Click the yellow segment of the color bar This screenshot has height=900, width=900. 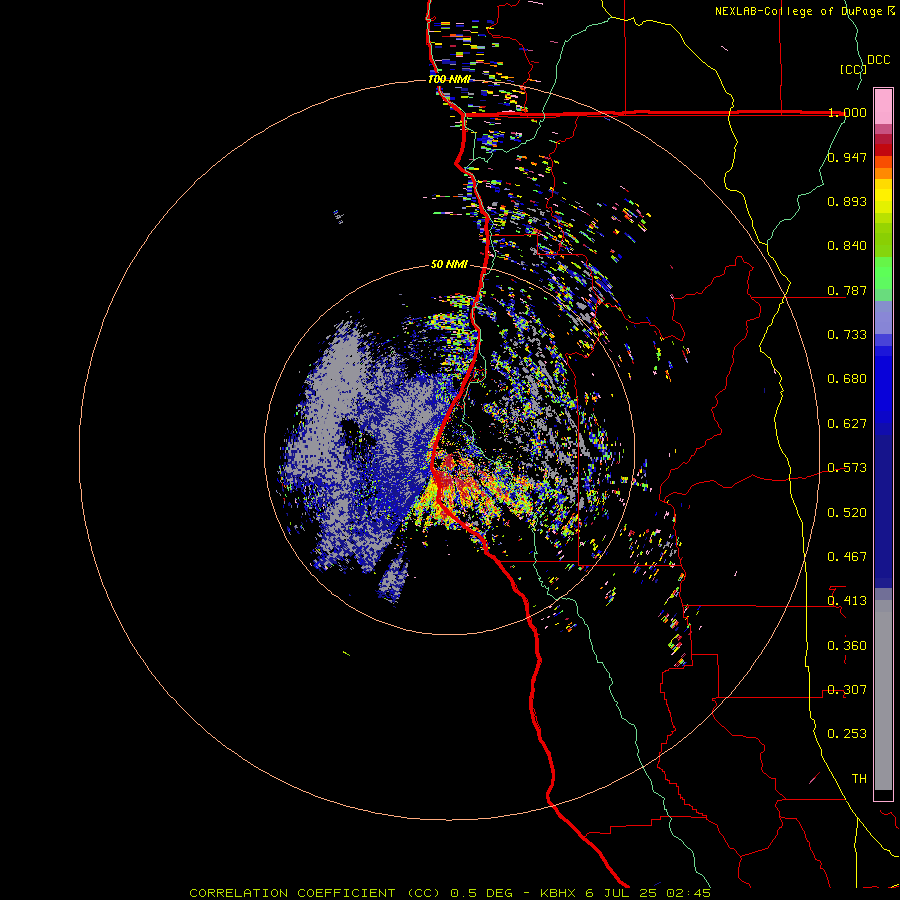point(883,196)
